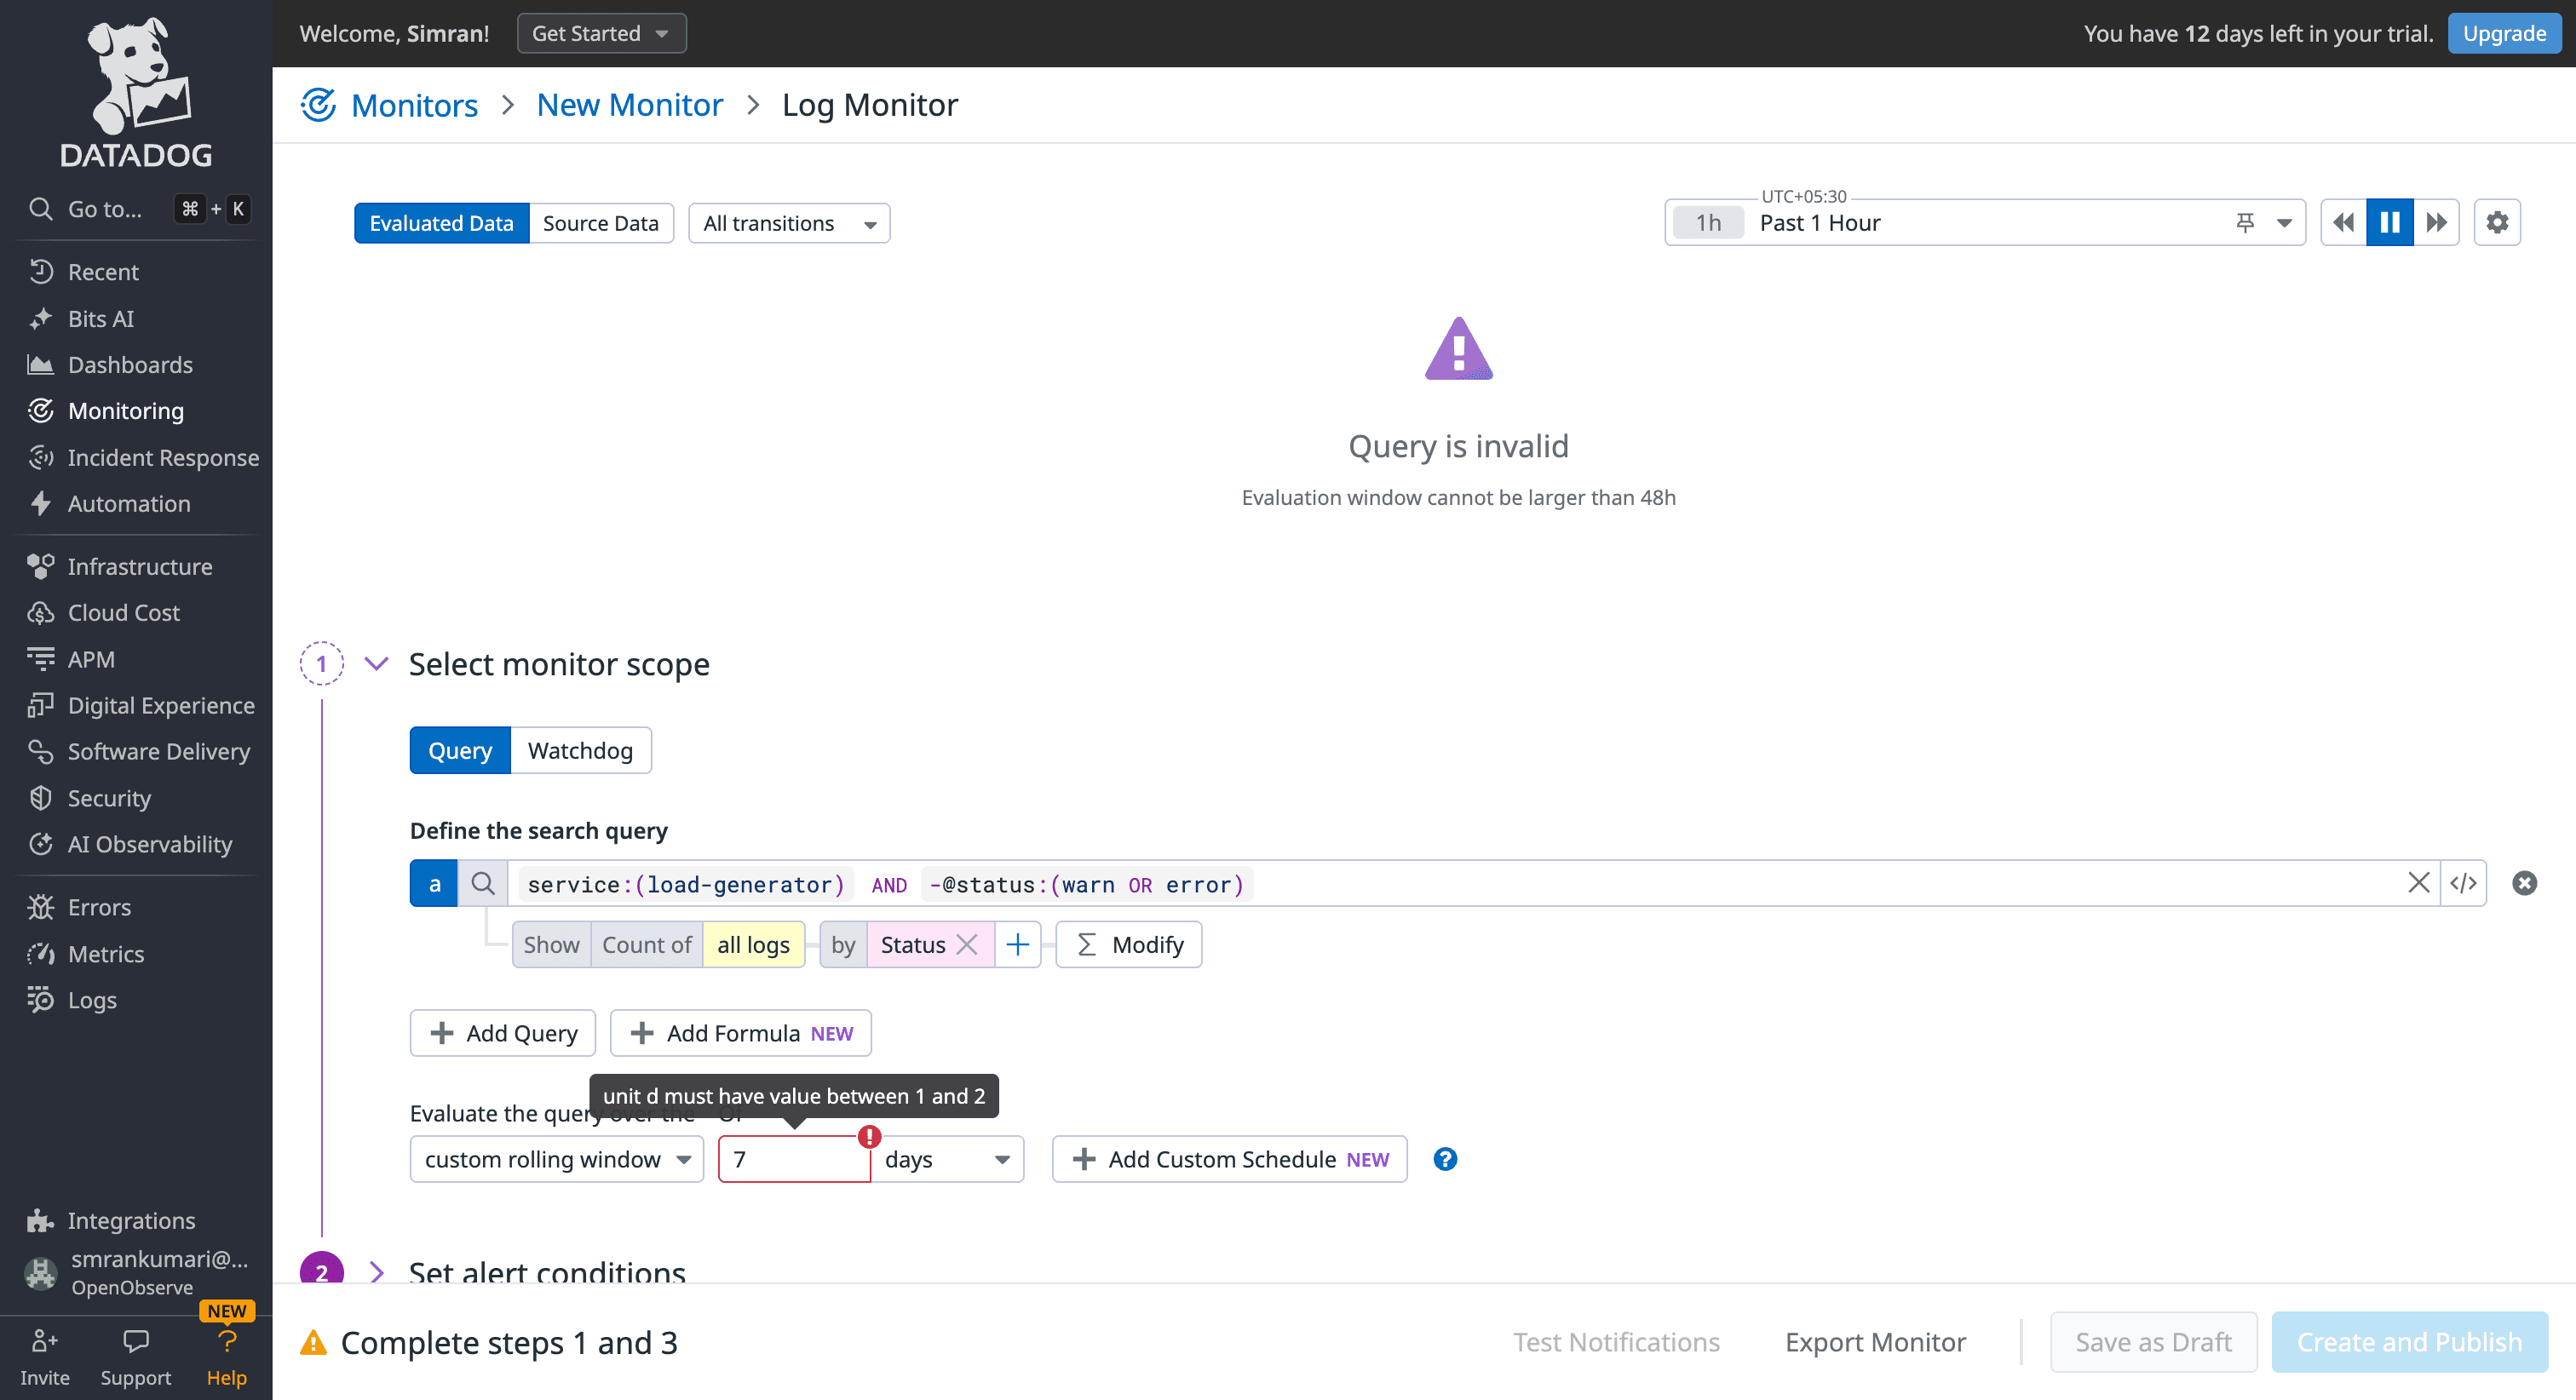The width and height of the screenshot is (2576, 1400).
Task: Switch to Source Data view
Action: pyautogui.click(x=600, y=222)
